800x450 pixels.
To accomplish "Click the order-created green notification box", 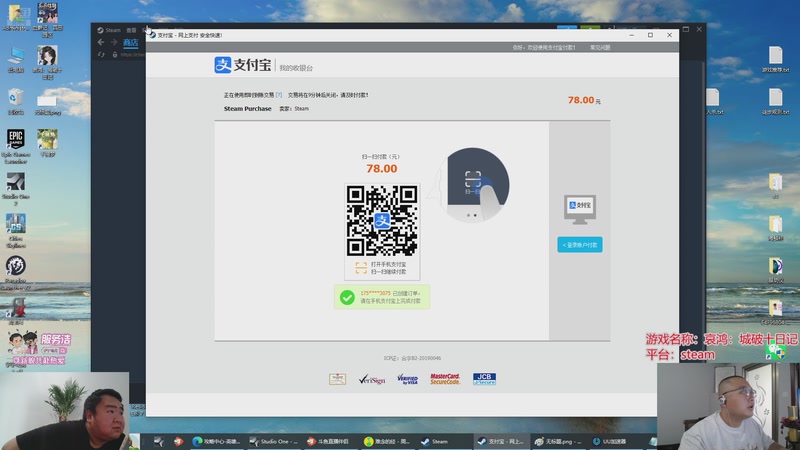I will [x=382, y=297].
